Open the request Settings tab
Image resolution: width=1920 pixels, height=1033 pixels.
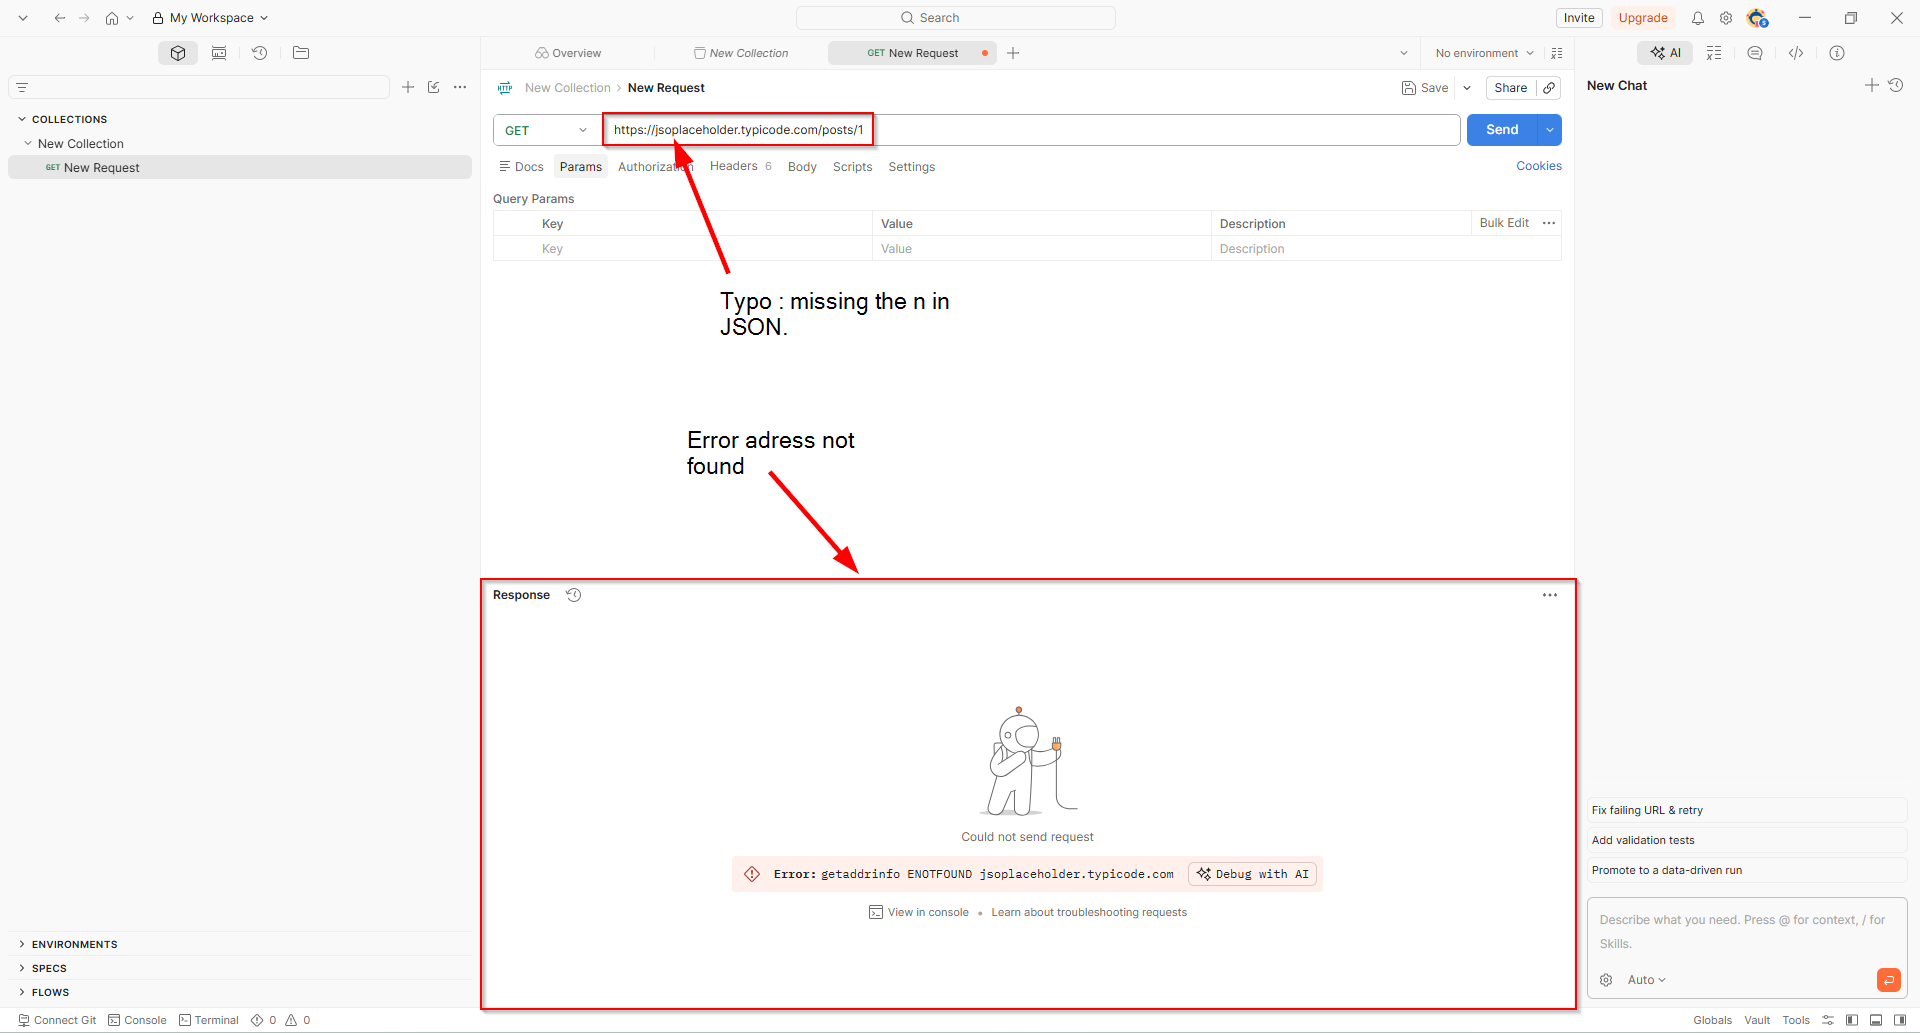click(911, 167)
